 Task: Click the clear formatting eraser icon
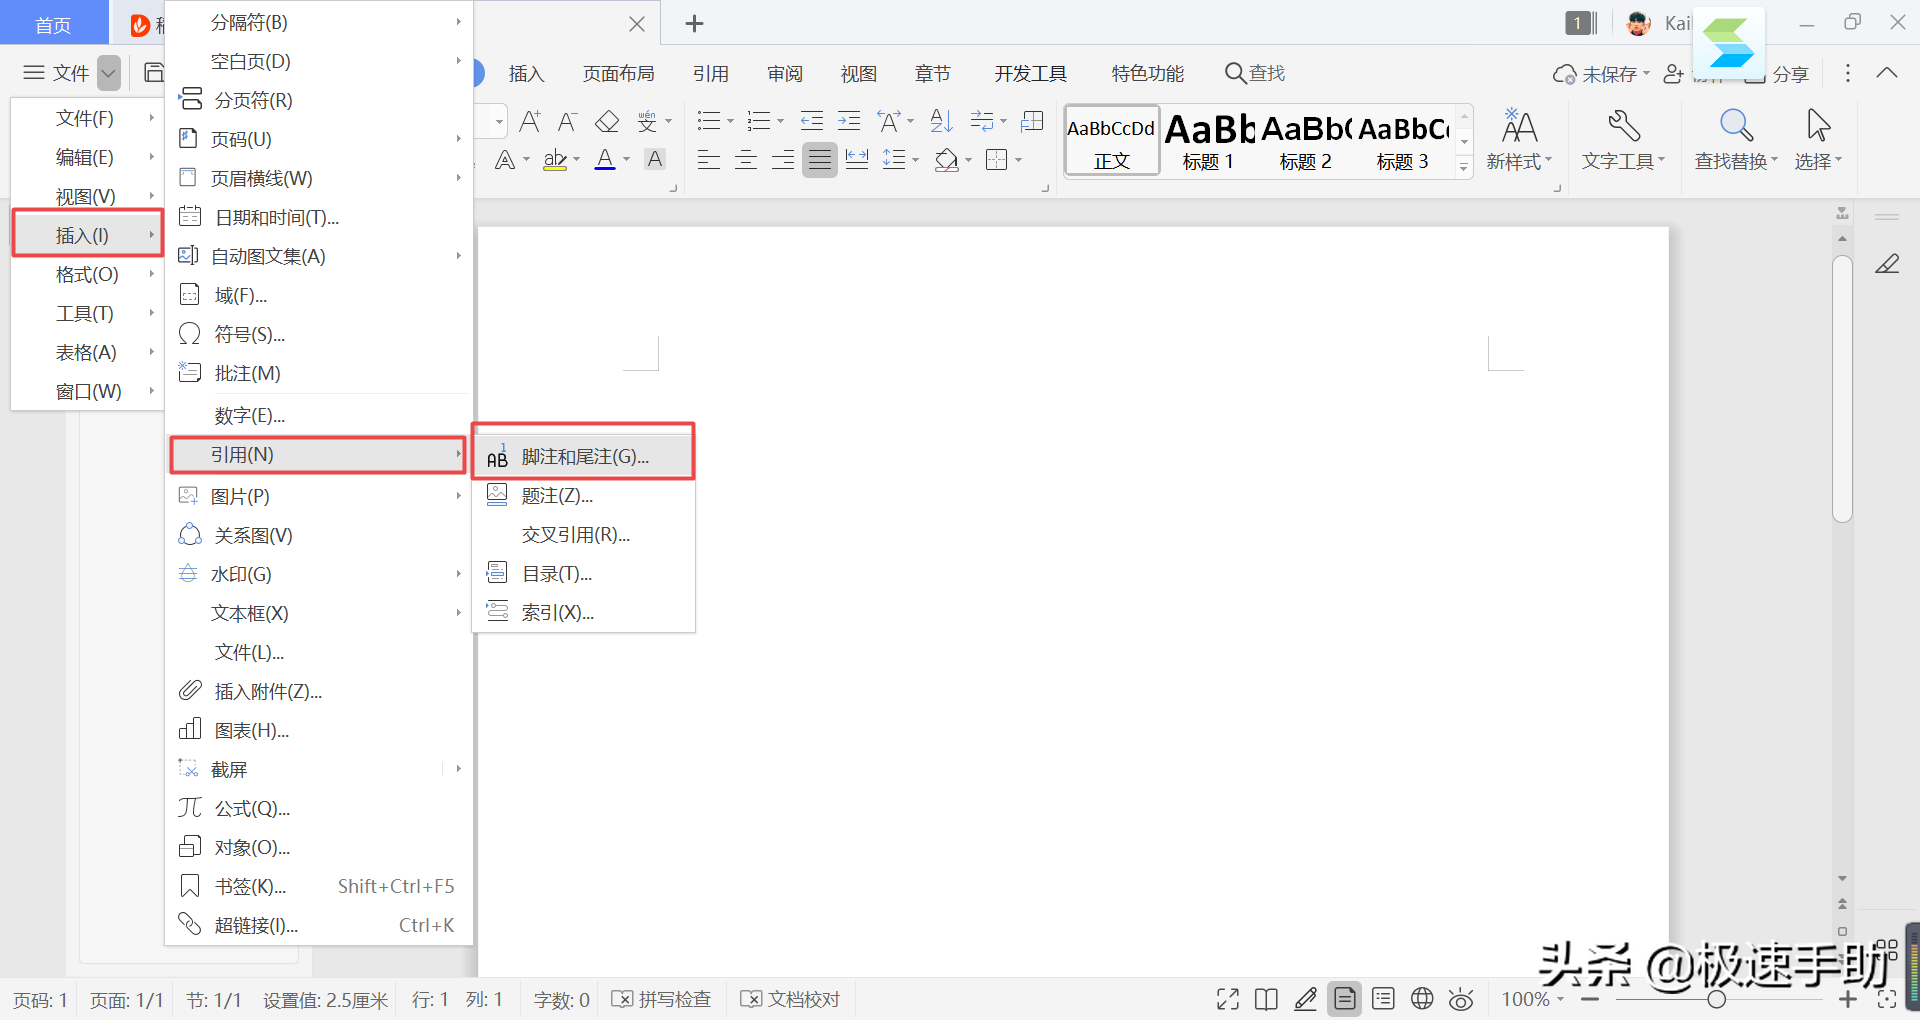point(607,122)
